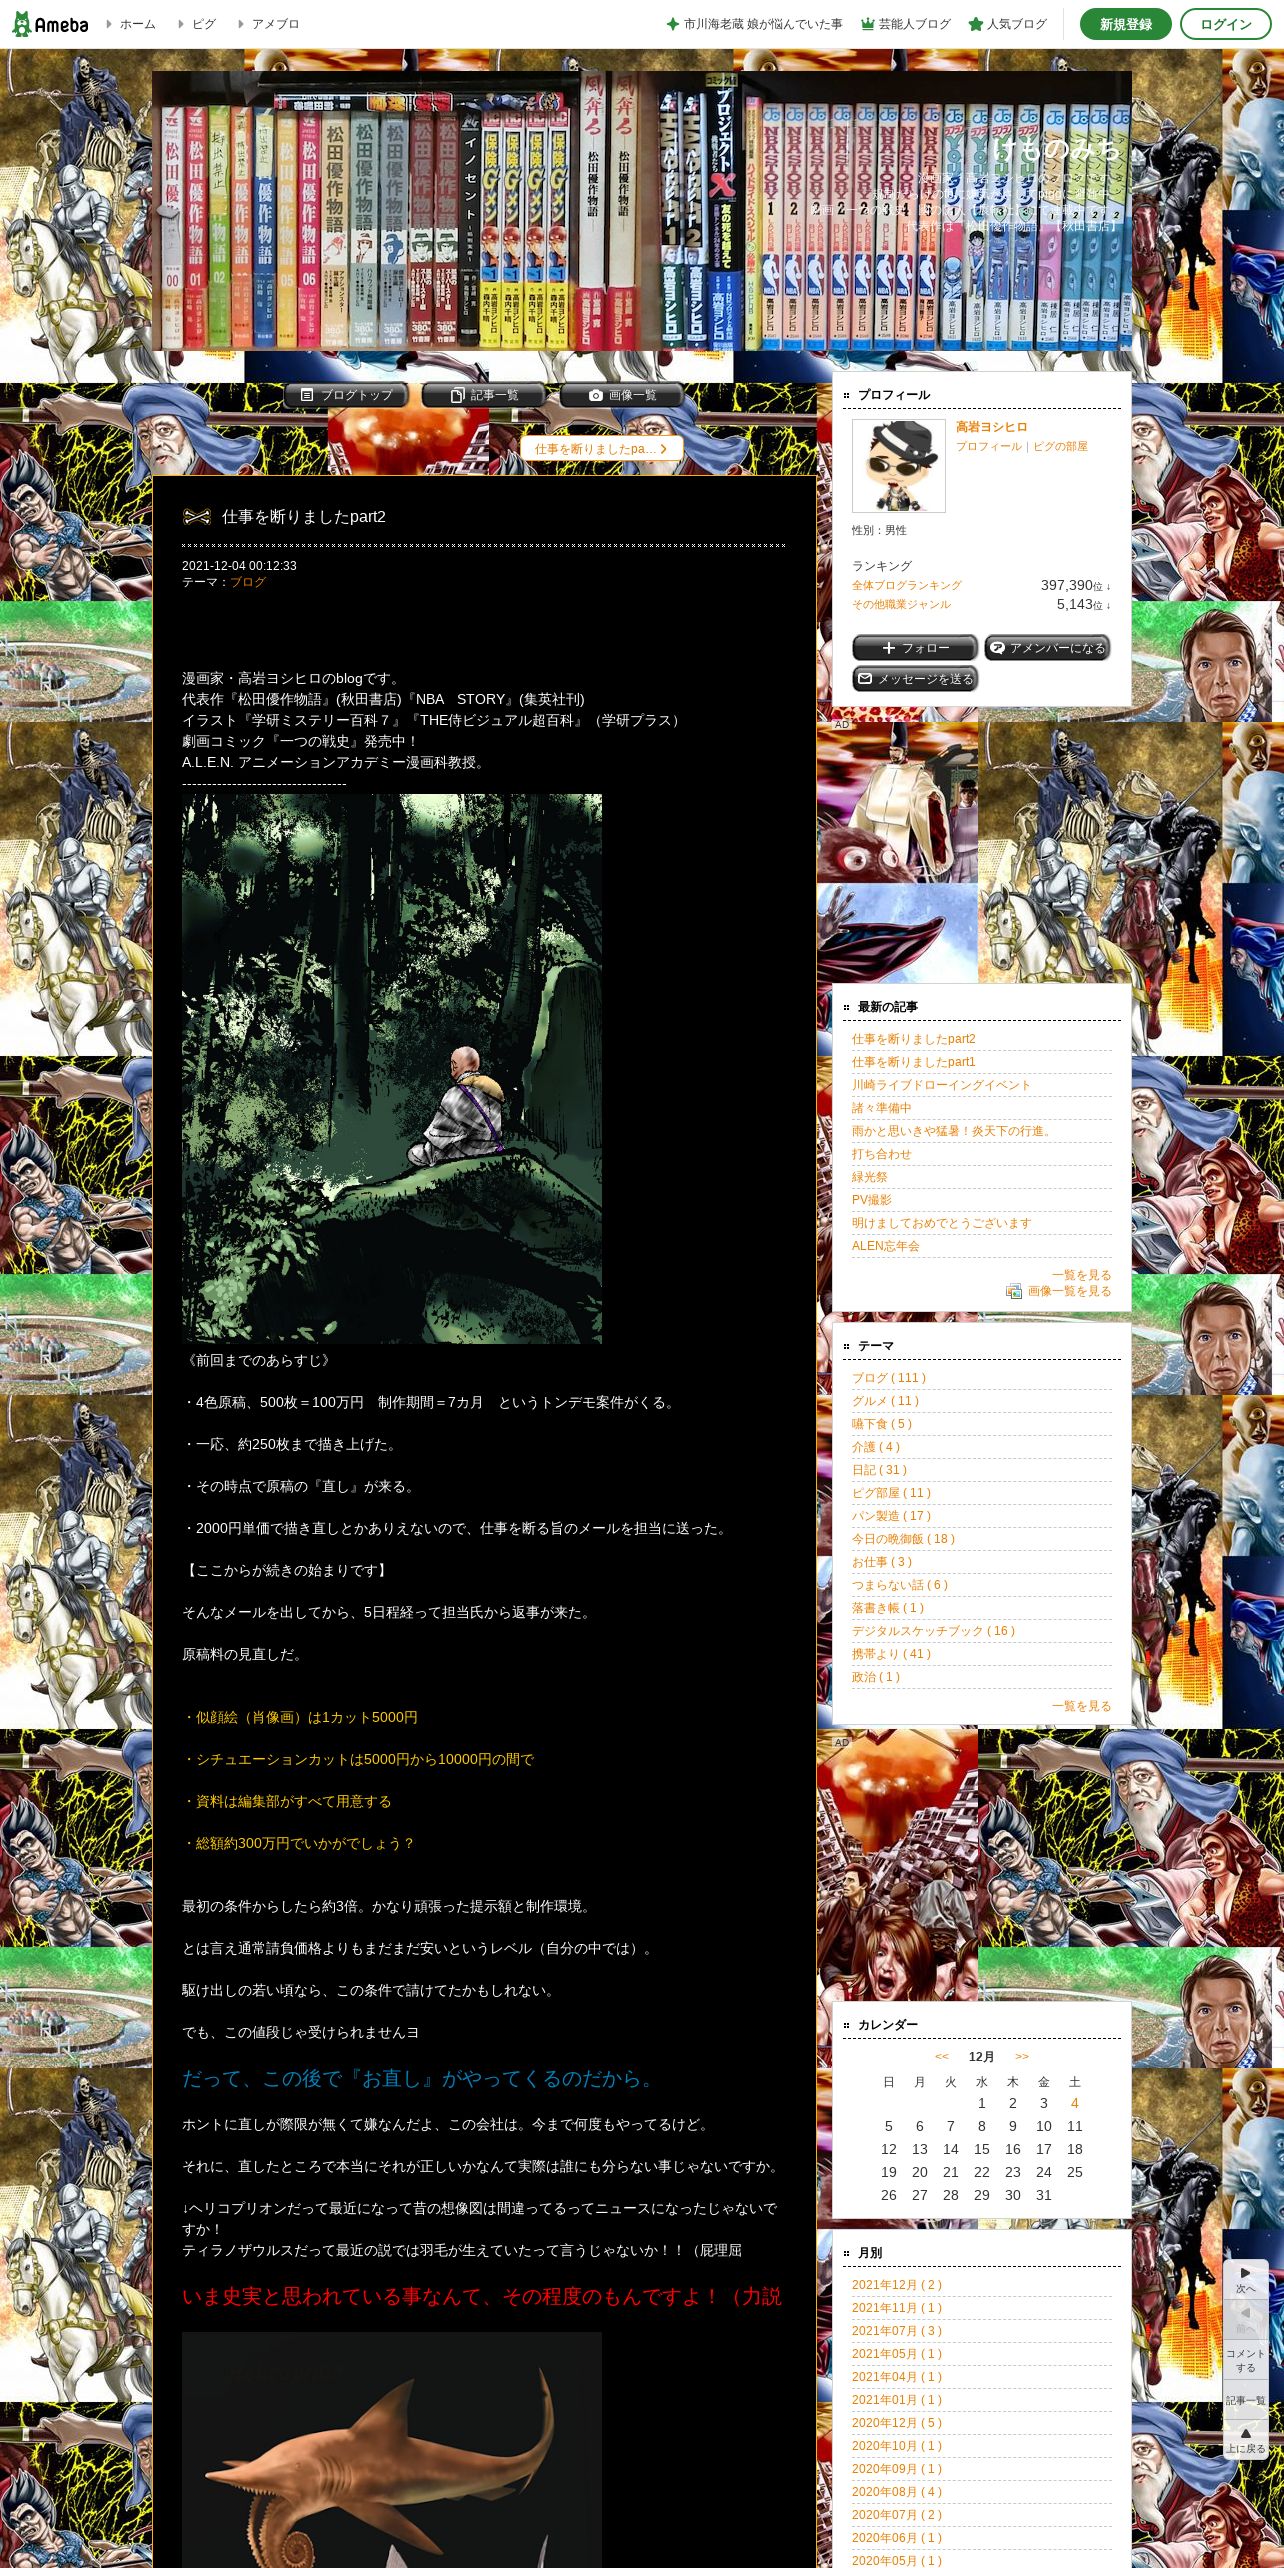The height and width of the screenshot is (2568, 1284).
Task: Open archive 2020年12月 ( 5 )
Action: [897, 2423]
